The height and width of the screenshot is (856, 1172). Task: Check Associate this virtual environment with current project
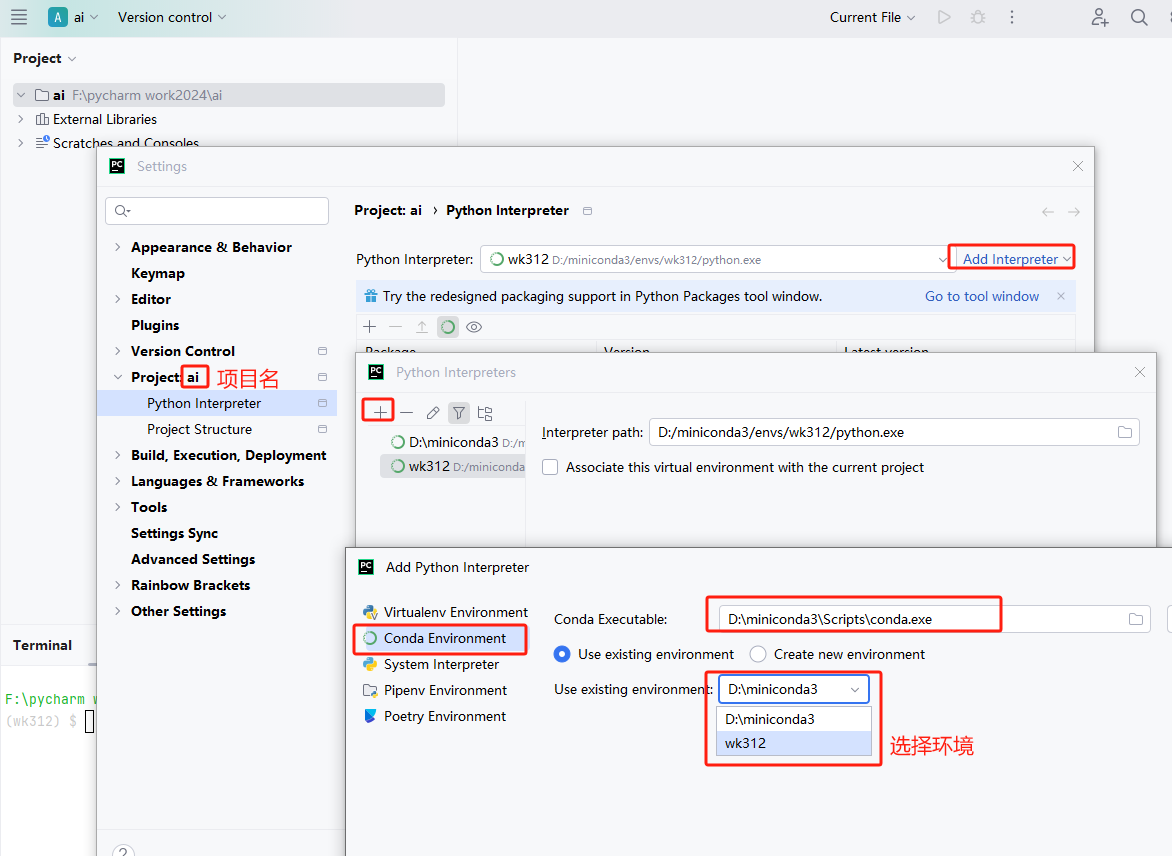click(550, 467)
